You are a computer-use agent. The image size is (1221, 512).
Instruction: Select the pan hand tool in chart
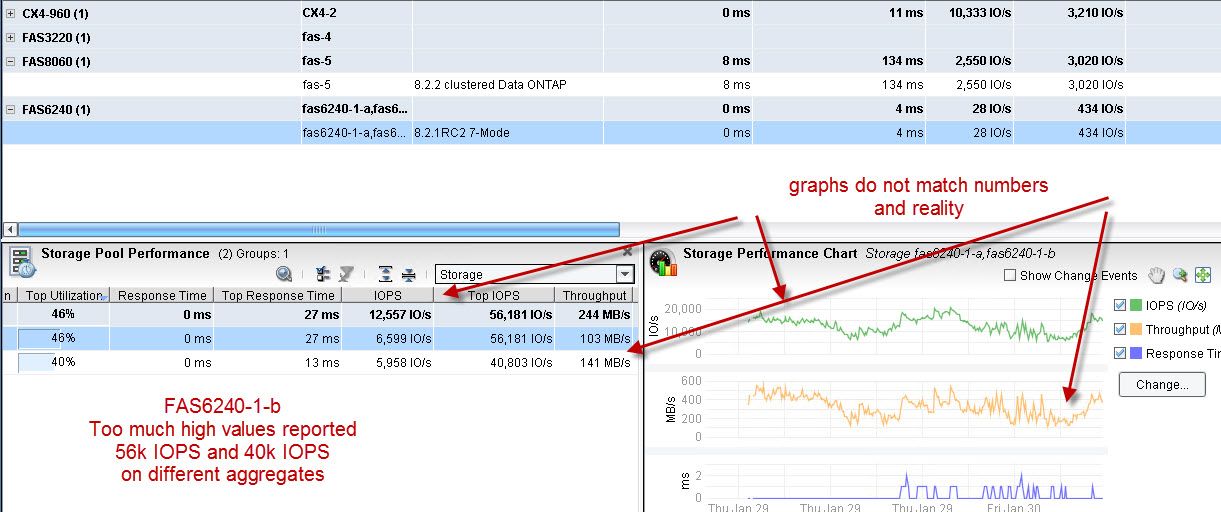point(1157,275)
